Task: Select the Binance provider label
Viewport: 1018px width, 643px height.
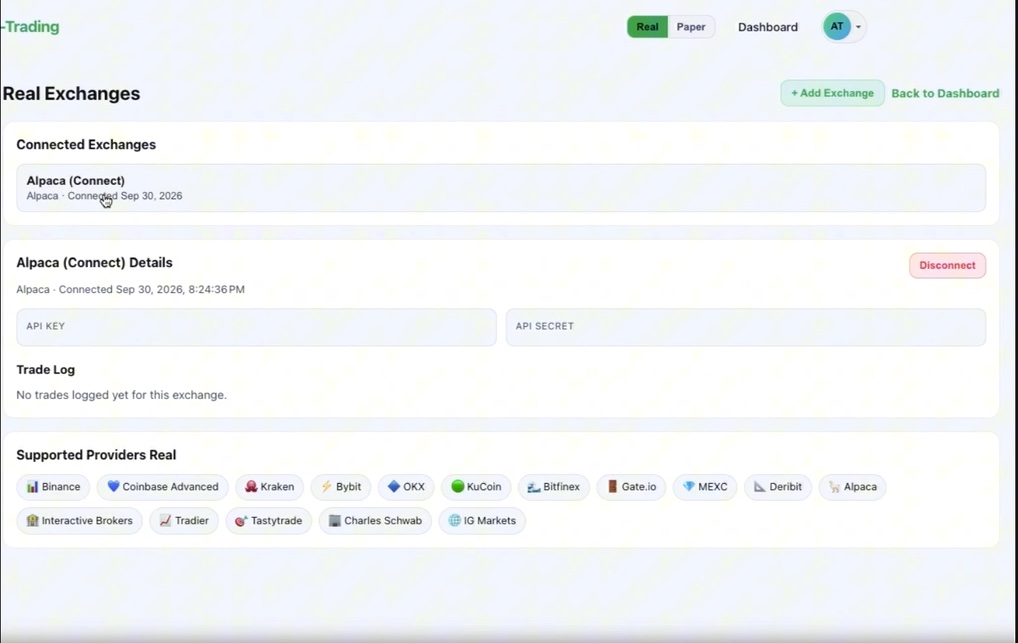Action: [x=61, y=486]
